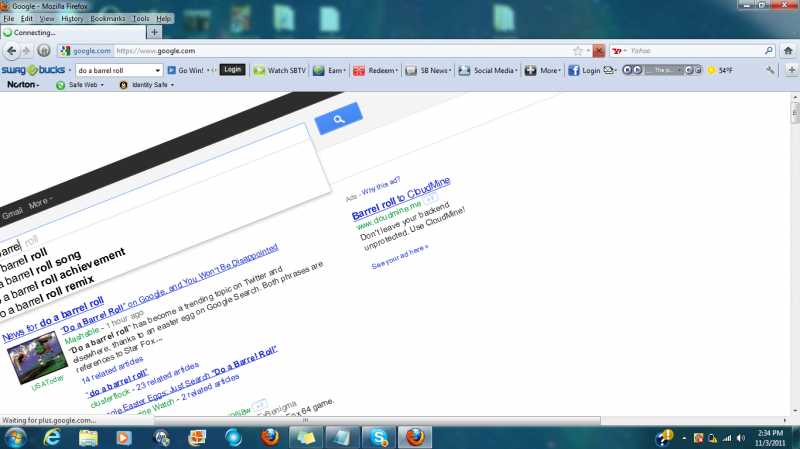Click the '14 related articles' link
The height and width of the screenshot is (449, 800).
pyautogui.click(x=112, y=370)
